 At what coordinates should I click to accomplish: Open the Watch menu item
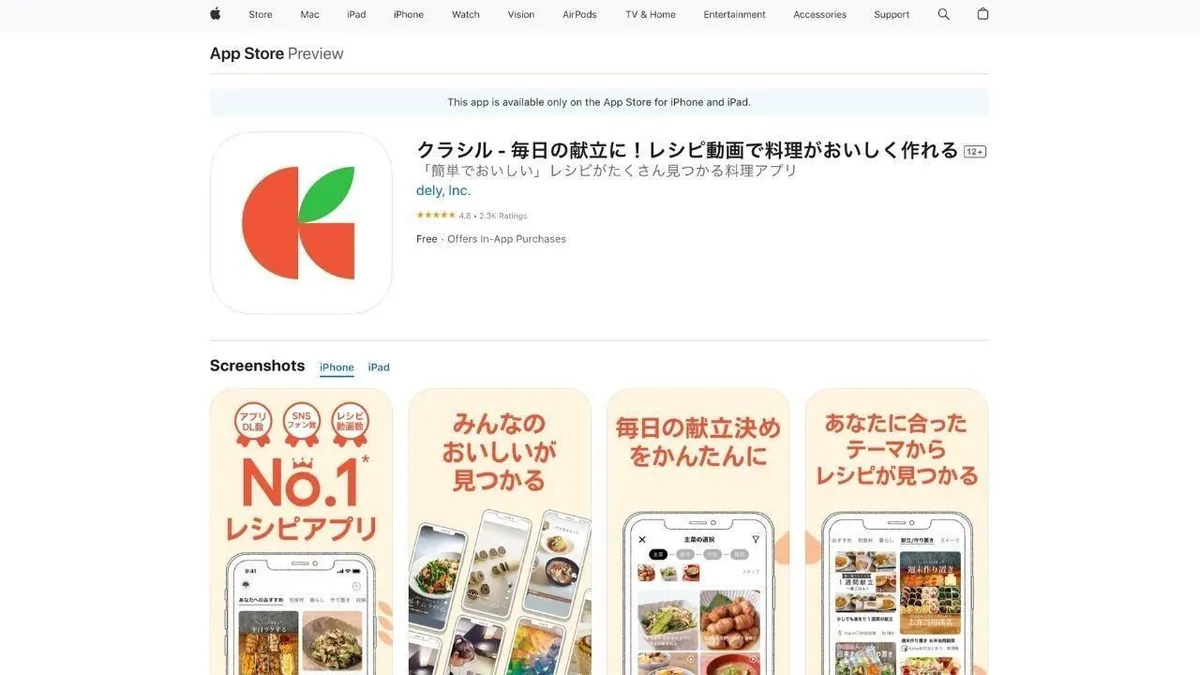tap(466, 15)
